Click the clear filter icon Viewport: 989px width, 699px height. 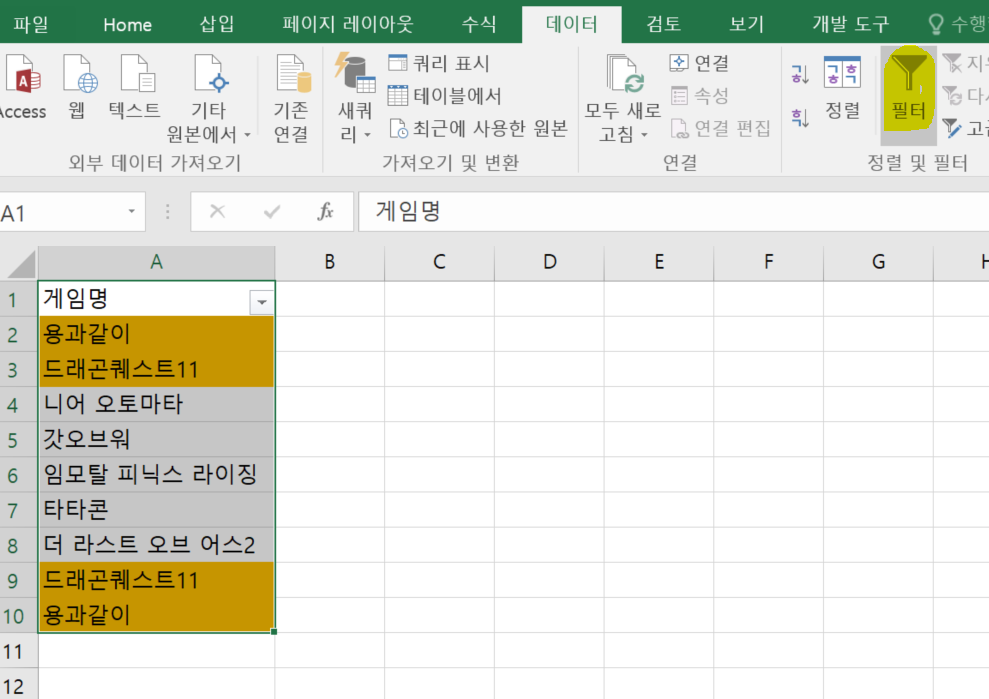coord(952,62)
